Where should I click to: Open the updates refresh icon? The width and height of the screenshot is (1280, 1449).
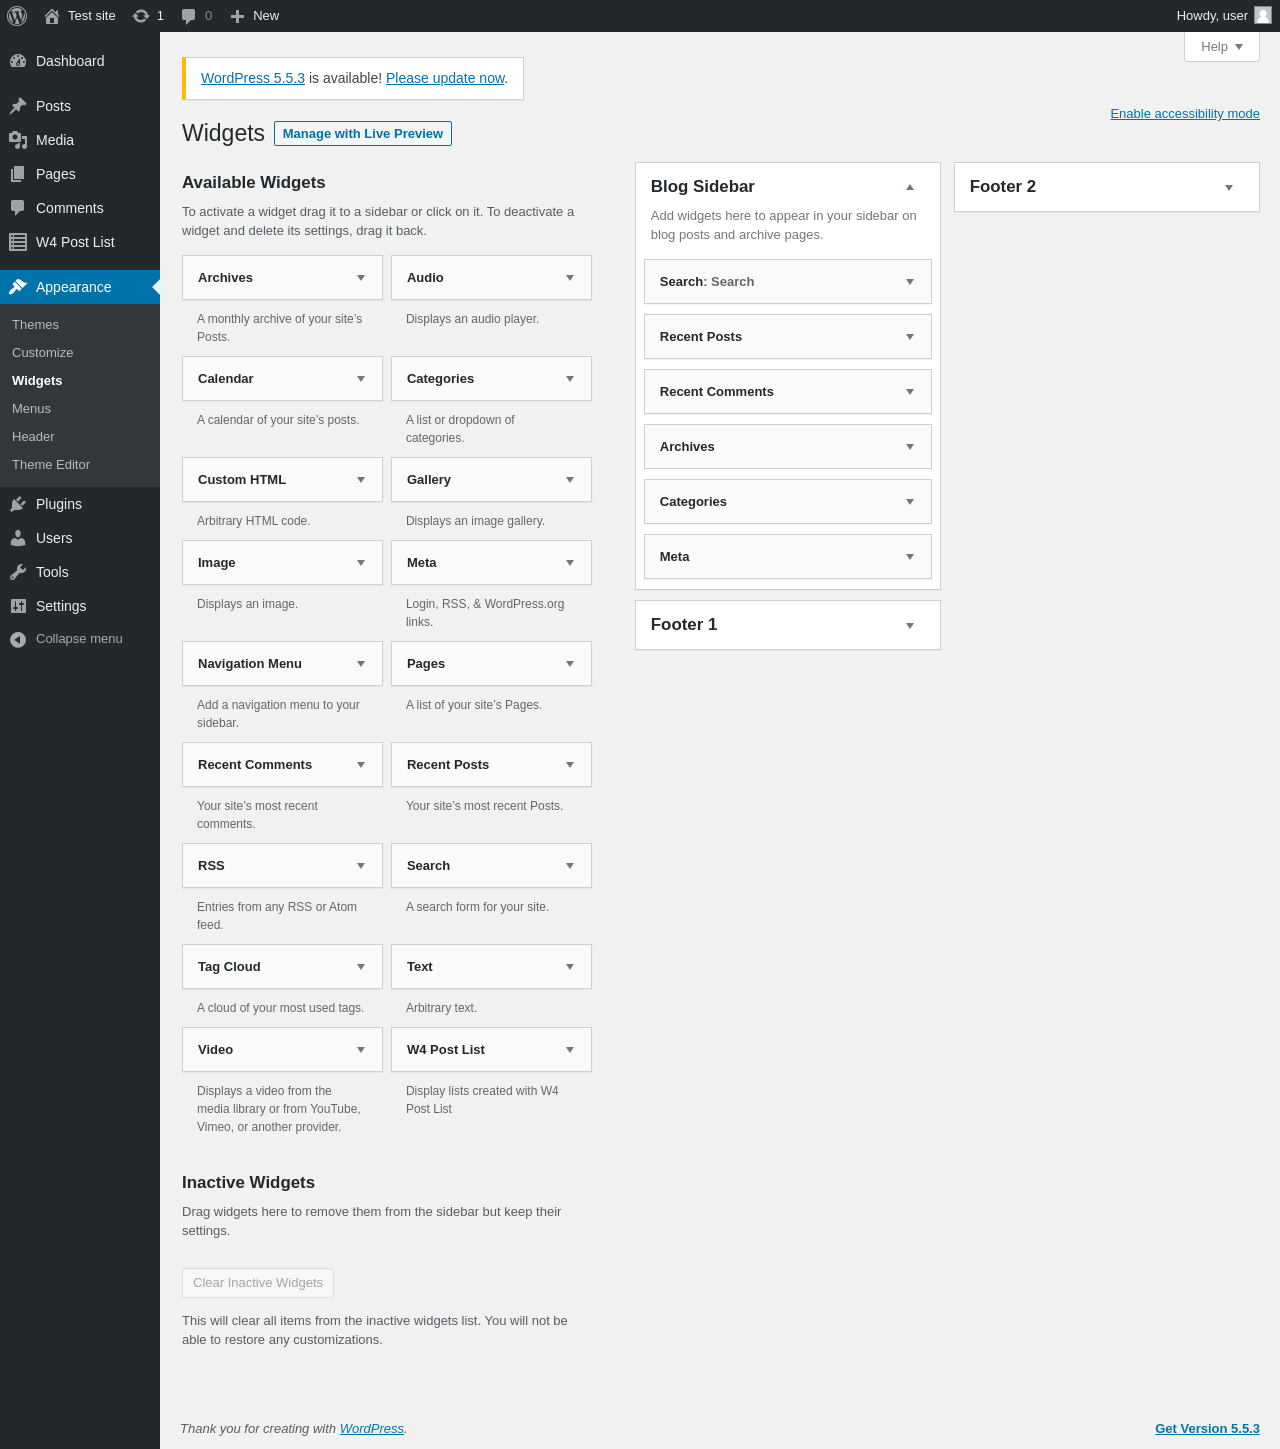coord(141,16)
